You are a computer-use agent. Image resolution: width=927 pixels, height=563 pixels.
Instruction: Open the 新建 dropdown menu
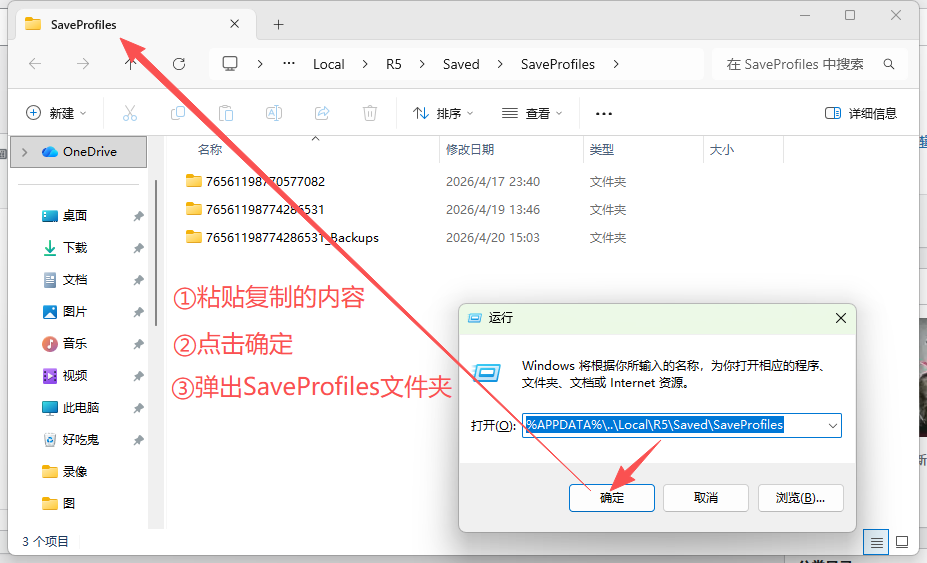click(56, 113)
